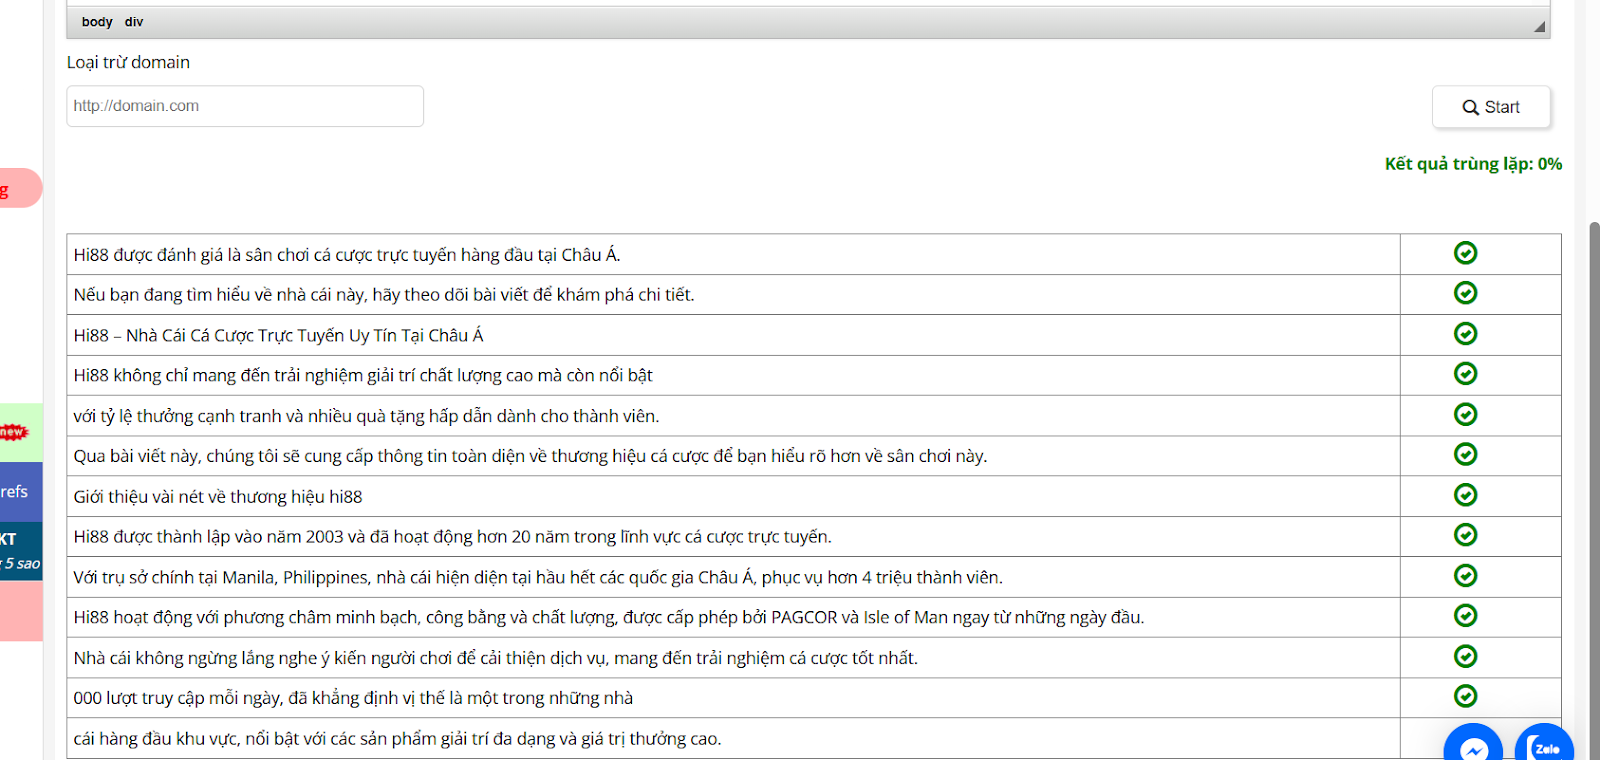This screenshot has width=1600, height=760.
Task: Open the '5 sao' dark sidebar banner
Action: pyautogui.click(x=21, y=552)
